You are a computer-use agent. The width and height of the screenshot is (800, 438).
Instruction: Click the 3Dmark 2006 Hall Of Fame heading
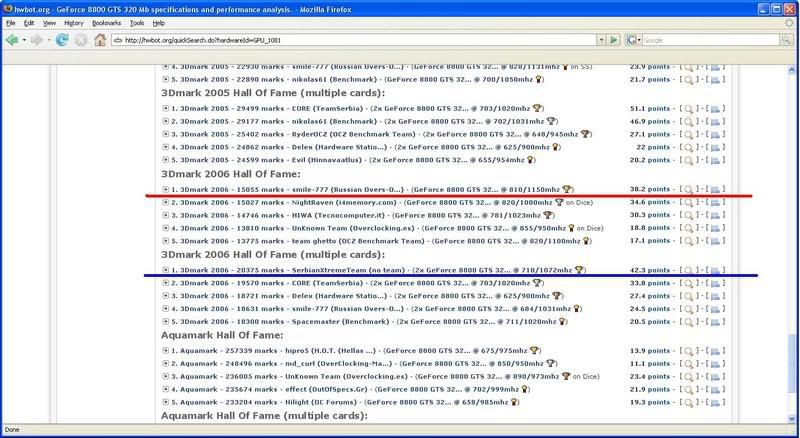[x=231, y=174]
